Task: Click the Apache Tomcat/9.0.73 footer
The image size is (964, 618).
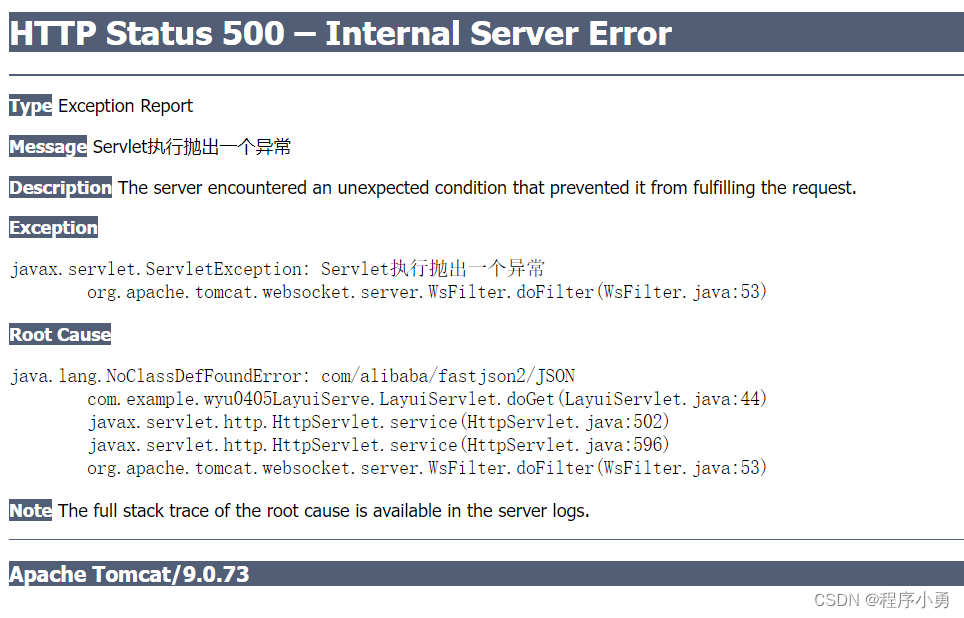Action: tap(129, 574)
